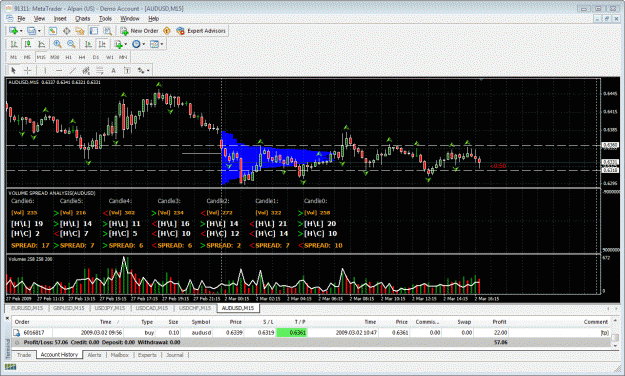This screenshot has width=625, height=376.
Task: Select the Crosshair tool
Action: [x=28, y=71]
